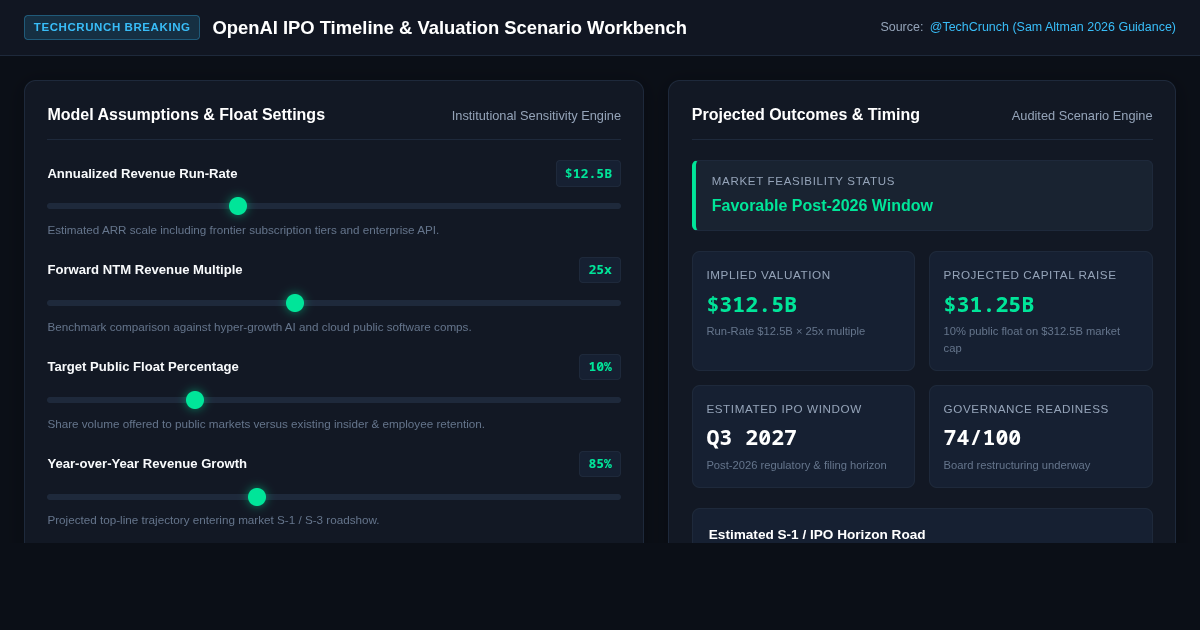
Task: Open the @TechCrunch source link
Action: coord(1053,27)
